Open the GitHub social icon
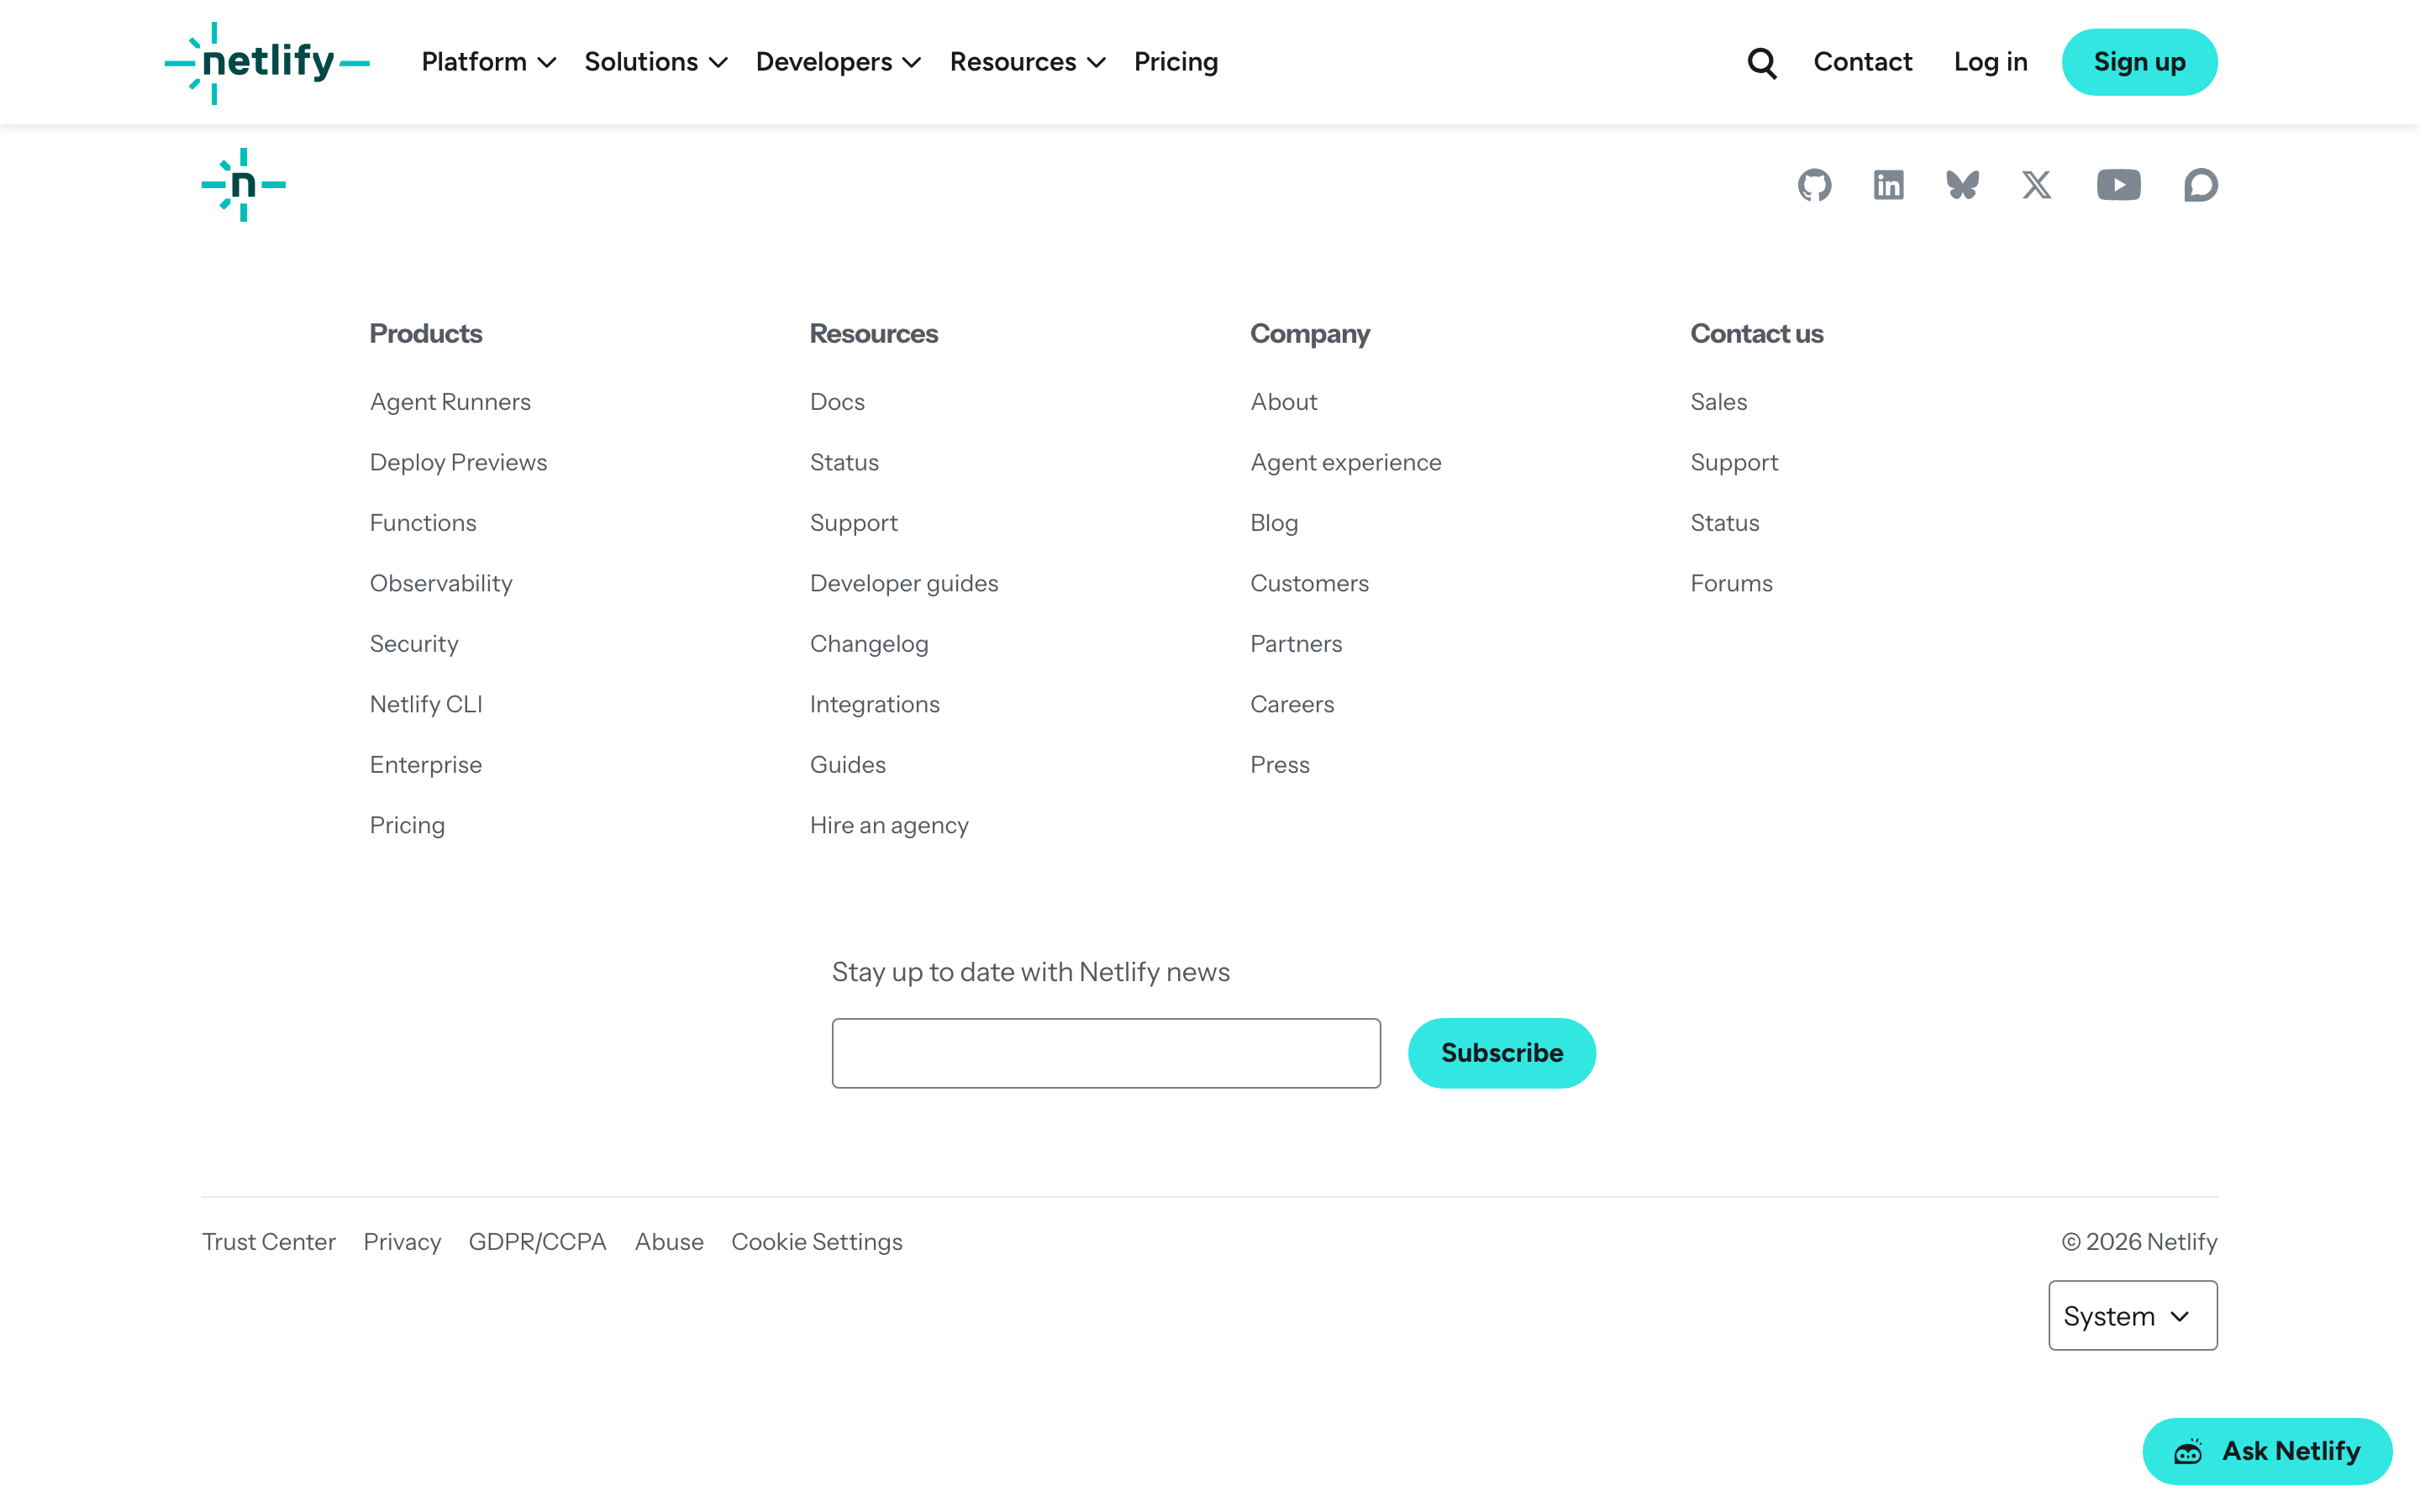 1814,185
